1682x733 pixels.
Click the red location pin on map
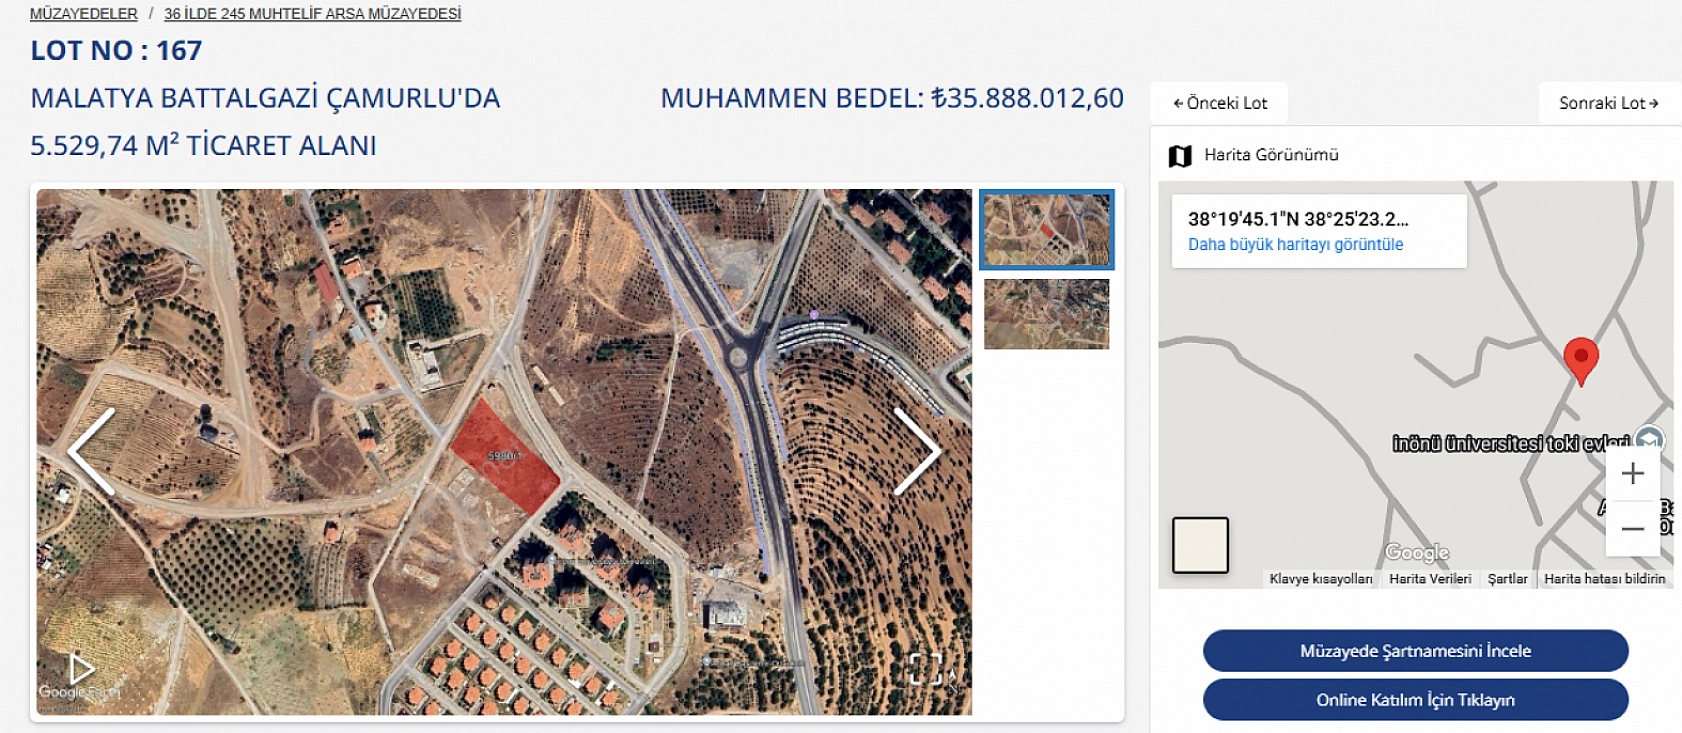tap(1580, 361)
